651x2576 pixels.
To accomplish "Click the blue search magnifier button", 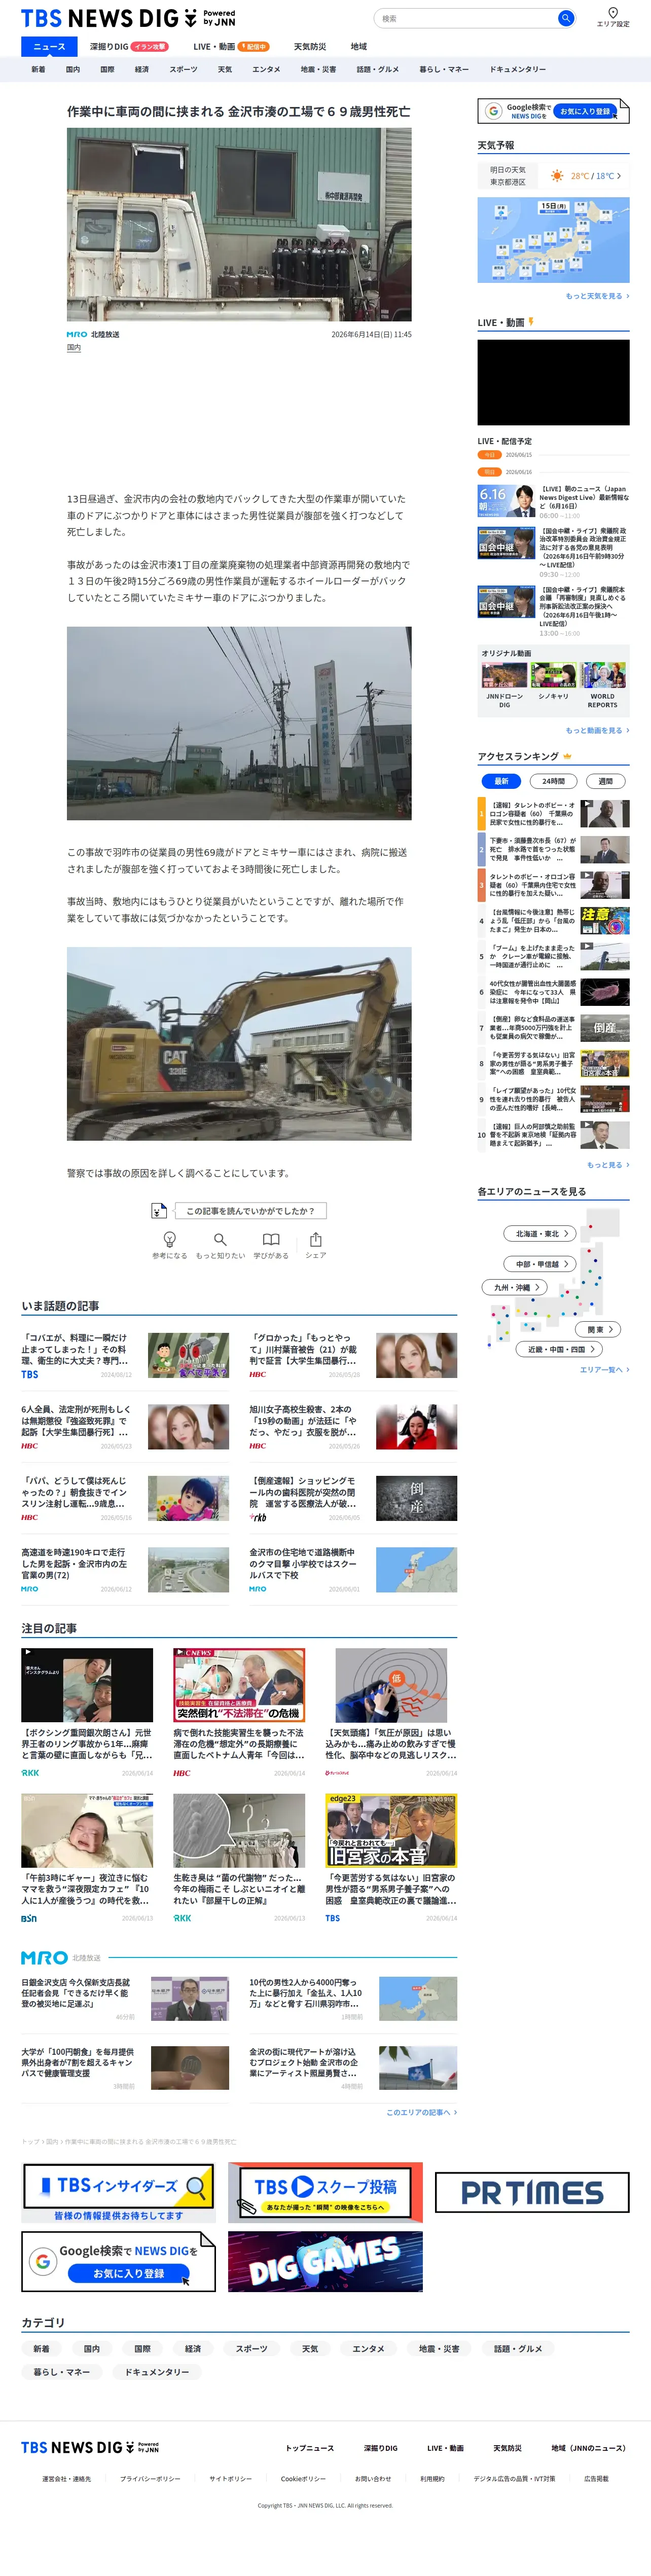I will tap(565, 18).
